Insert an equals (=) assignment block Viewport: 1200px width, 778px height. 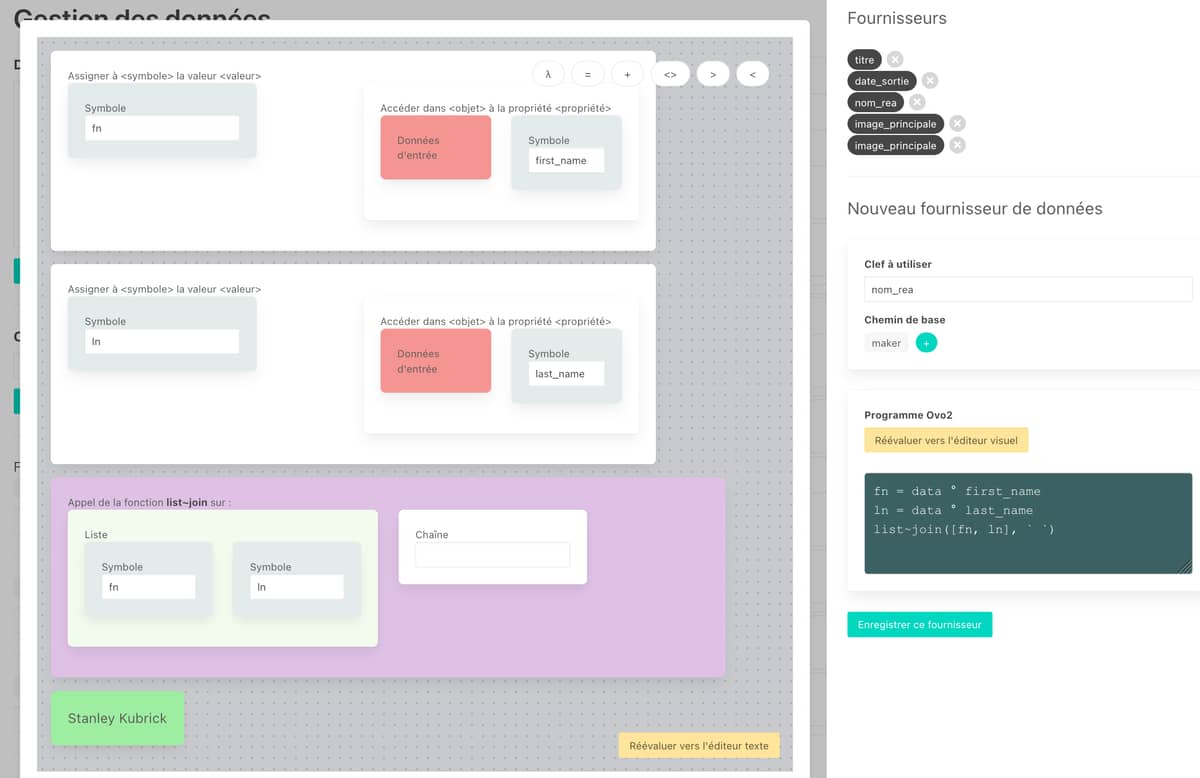(587, 75)
